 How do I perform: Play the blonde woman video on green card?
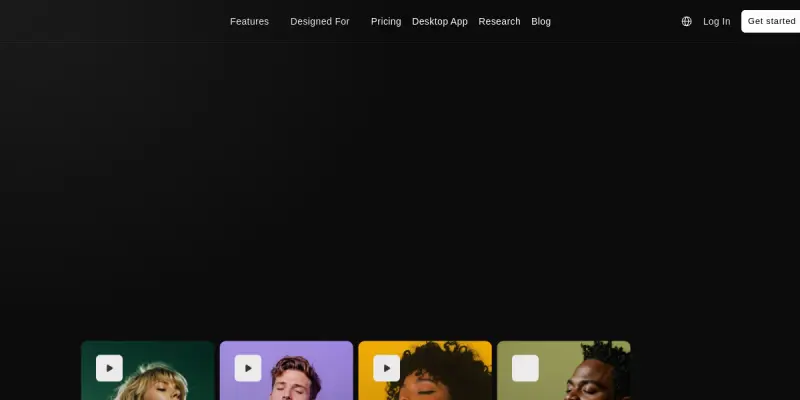pos(109,368)
